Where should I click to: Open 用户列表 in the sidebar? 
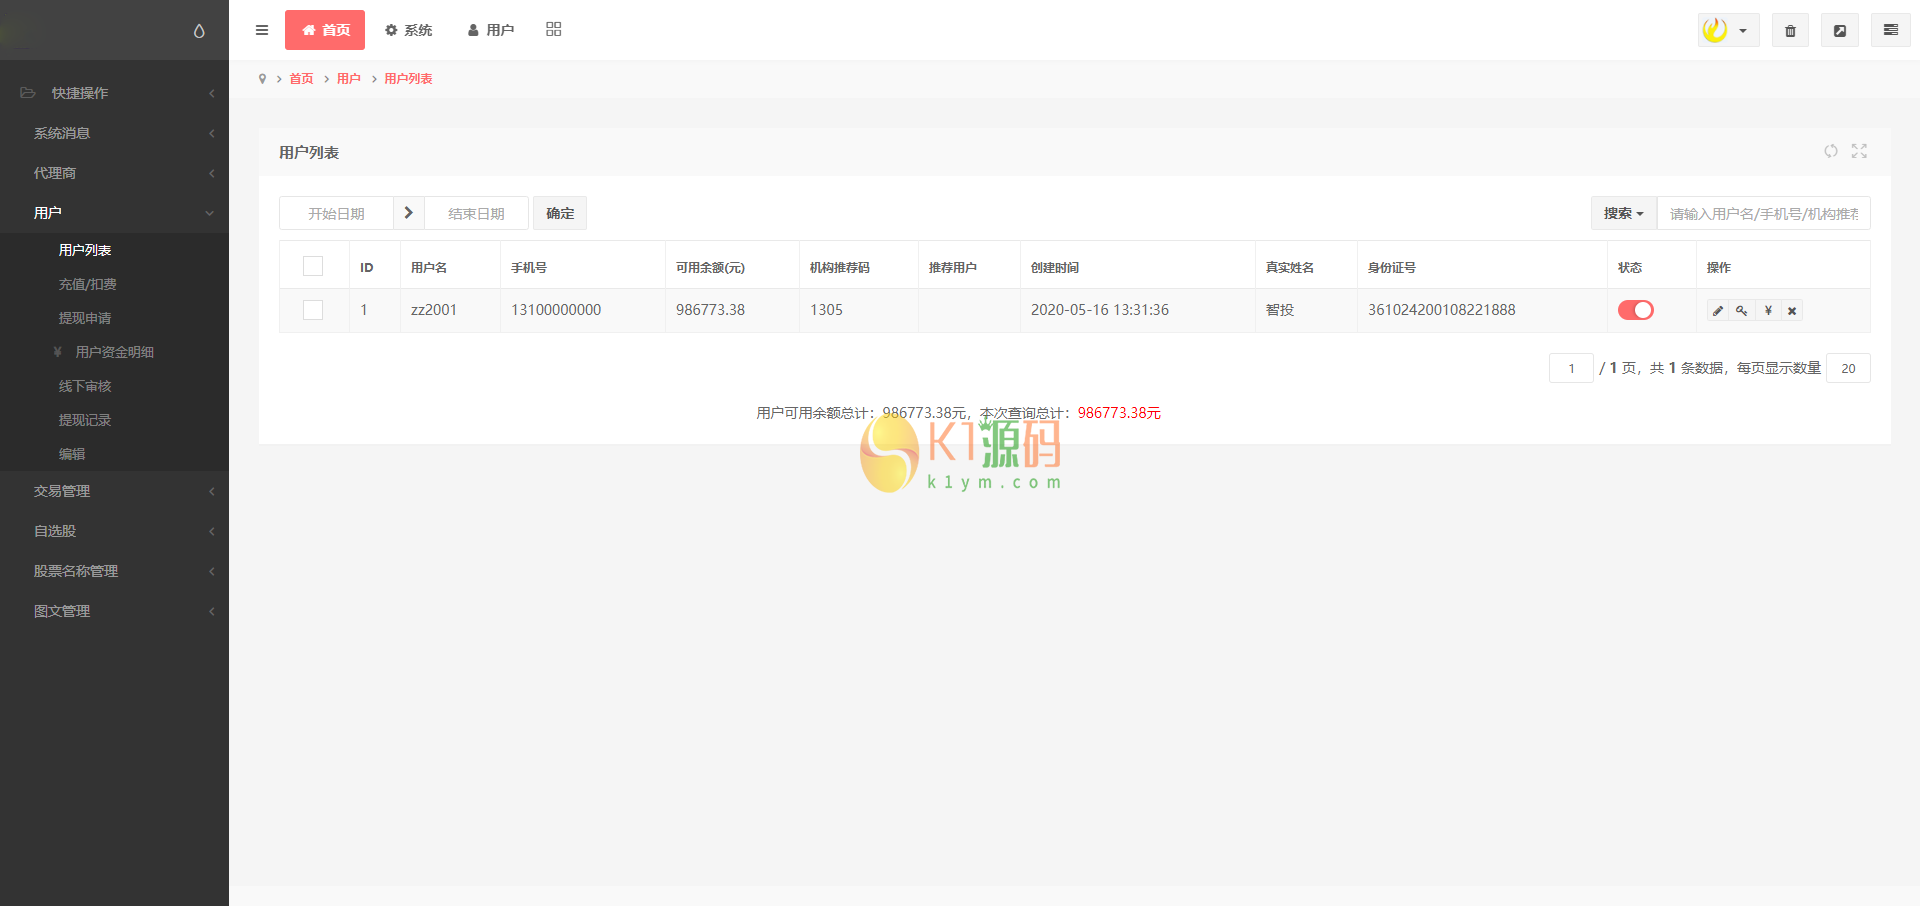pyautogui.click(x=85, y=250)
